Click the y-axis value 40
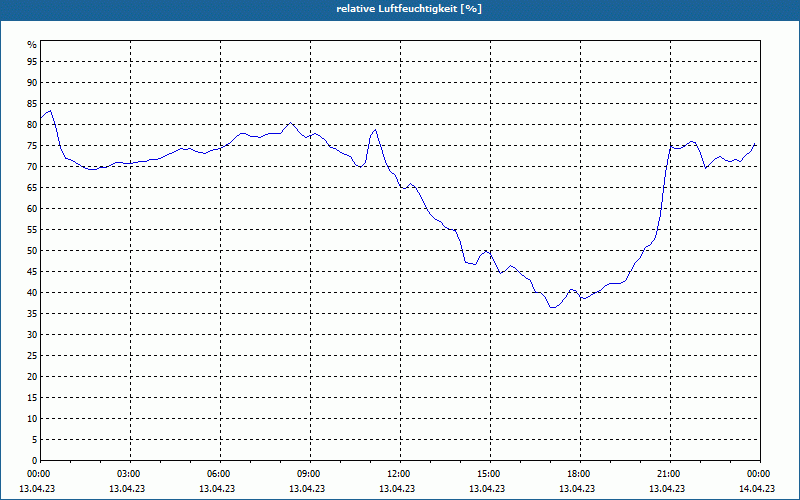Image resolution: width=800 pixels, height=500 pixels. coord(32,293)
